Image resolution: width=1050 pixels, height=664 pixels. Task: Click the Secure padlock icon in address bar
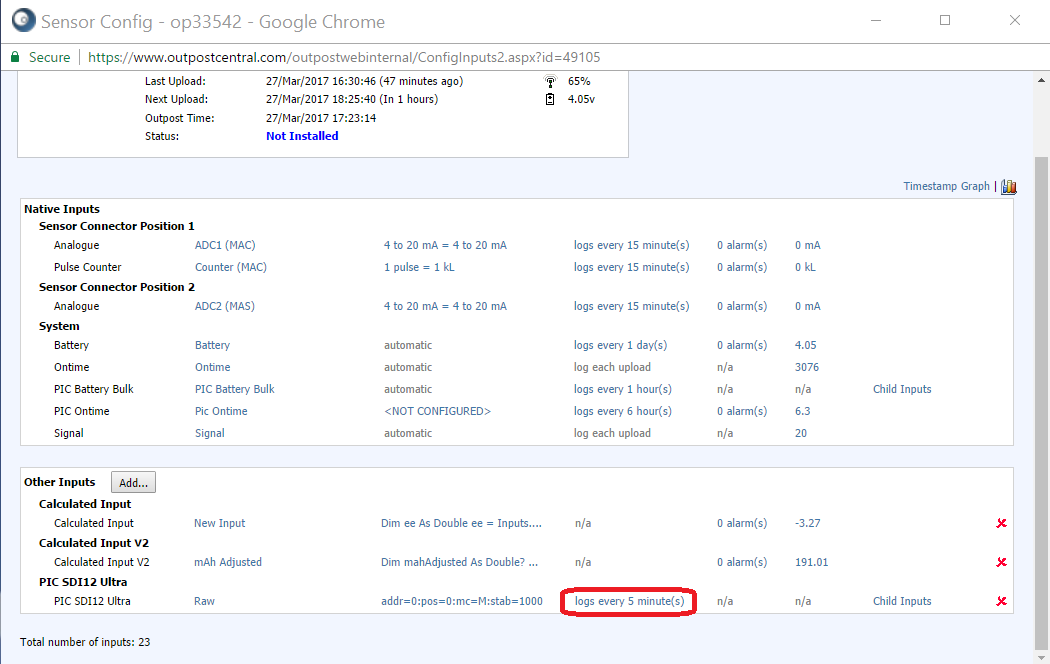click(x=16, y=57)
